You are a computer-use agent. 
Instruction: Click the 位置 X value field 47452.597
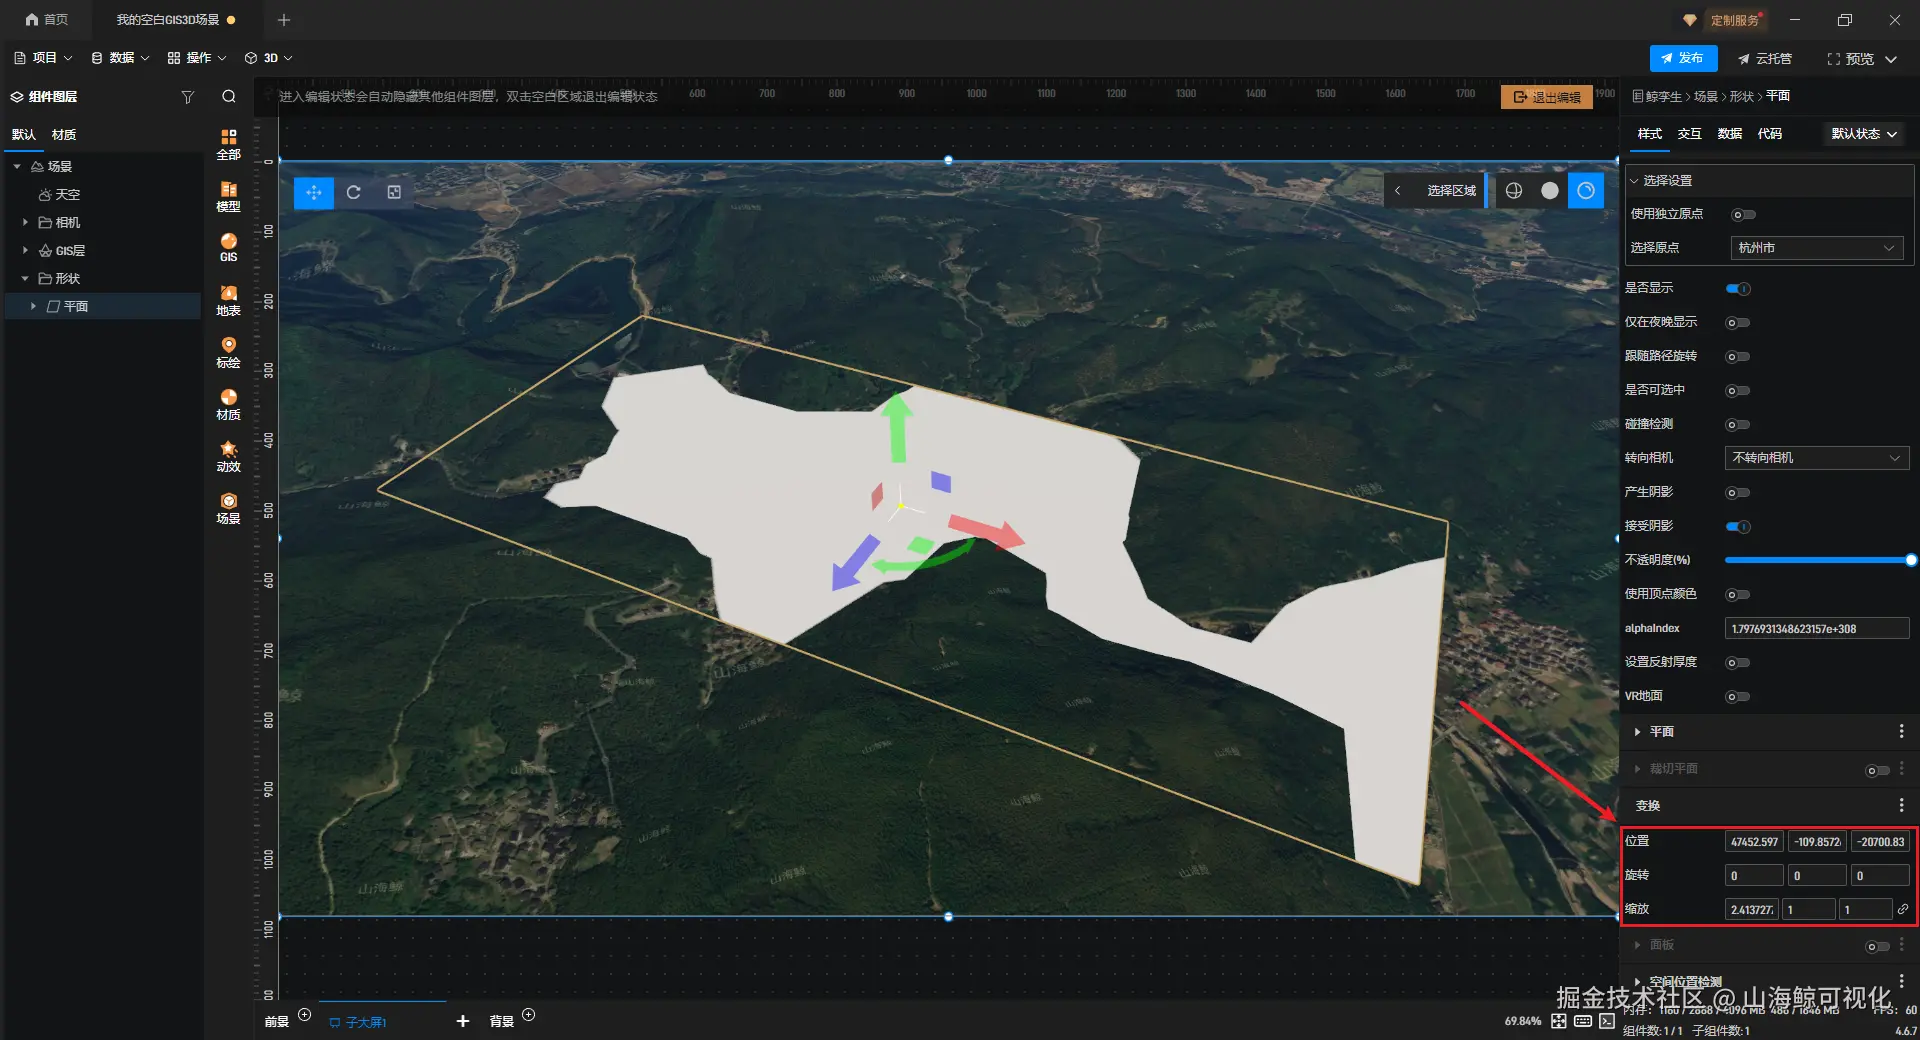point(1754,842)
